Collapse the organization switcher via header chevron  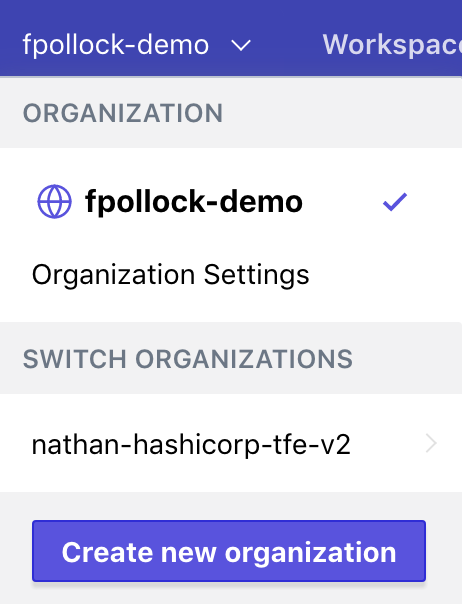click(x=241, y=45)
